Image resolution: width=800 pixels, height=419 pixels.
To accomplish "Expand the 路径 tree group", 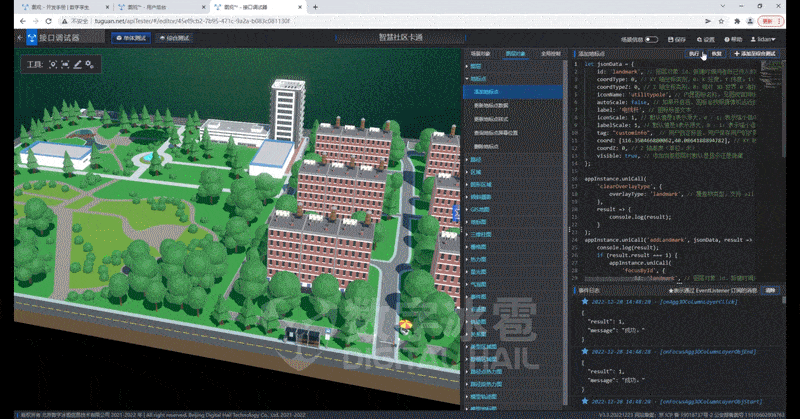I will (477, 159).
